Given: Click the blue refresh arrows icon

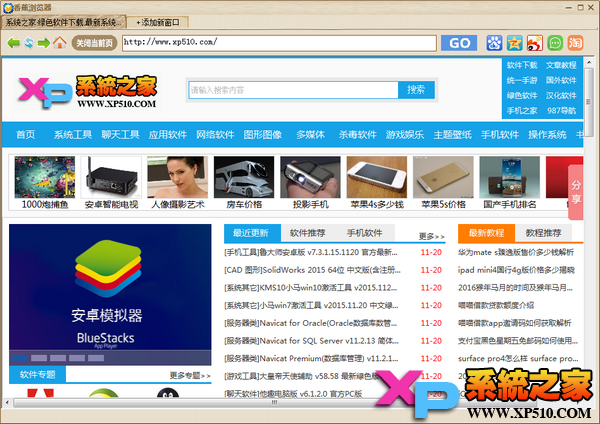Looking at the screenshot, I should [x=29, y=43].
